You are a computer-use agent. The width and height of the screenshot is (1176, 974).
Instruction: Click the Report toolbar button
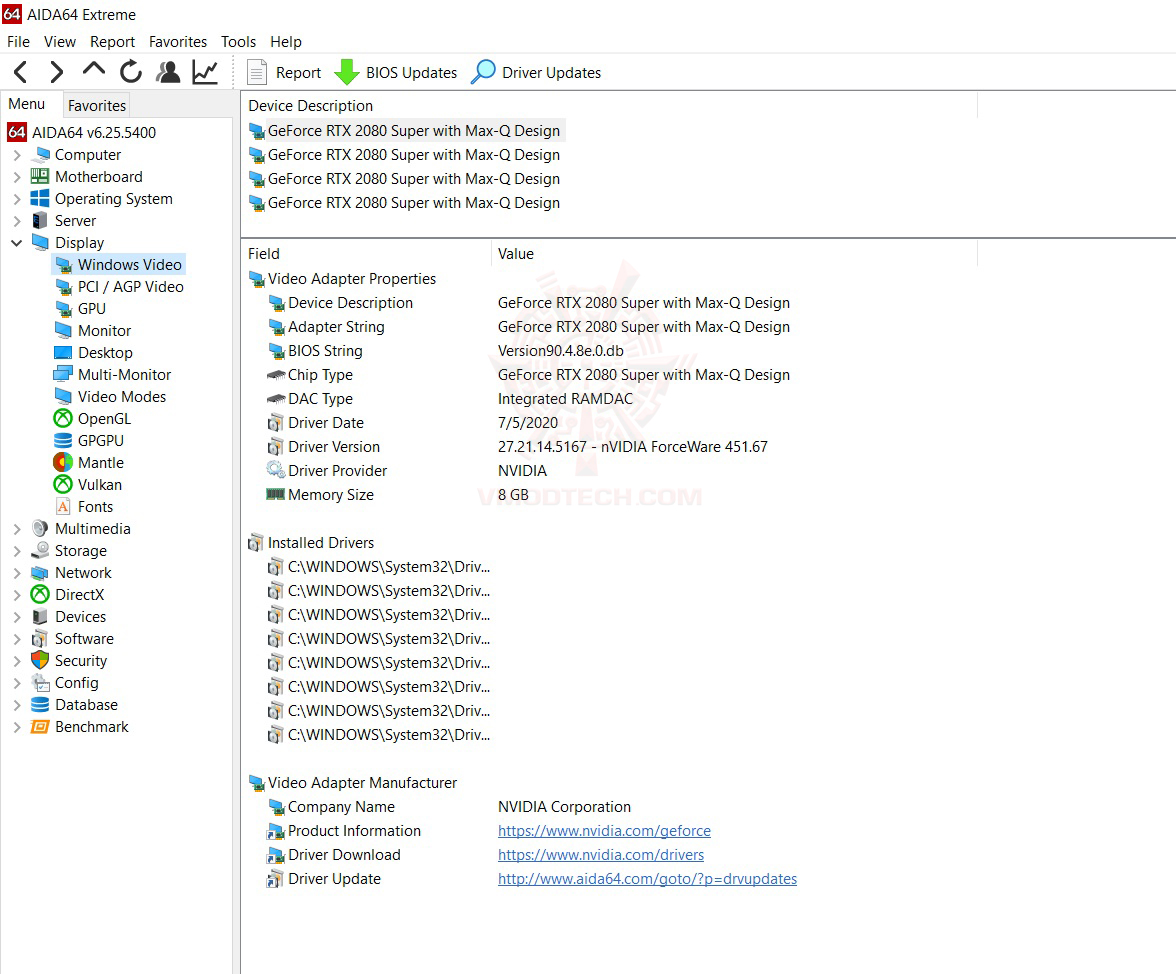(x=284, y=73)
